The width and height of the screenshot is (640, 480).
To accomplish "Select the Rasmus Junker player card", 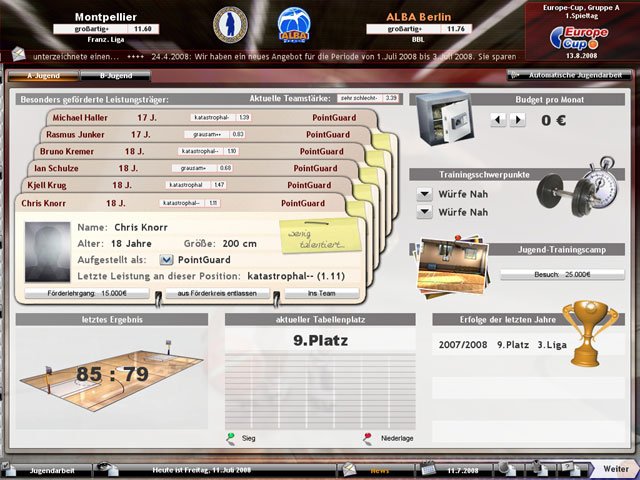I will tap(205, 134).
